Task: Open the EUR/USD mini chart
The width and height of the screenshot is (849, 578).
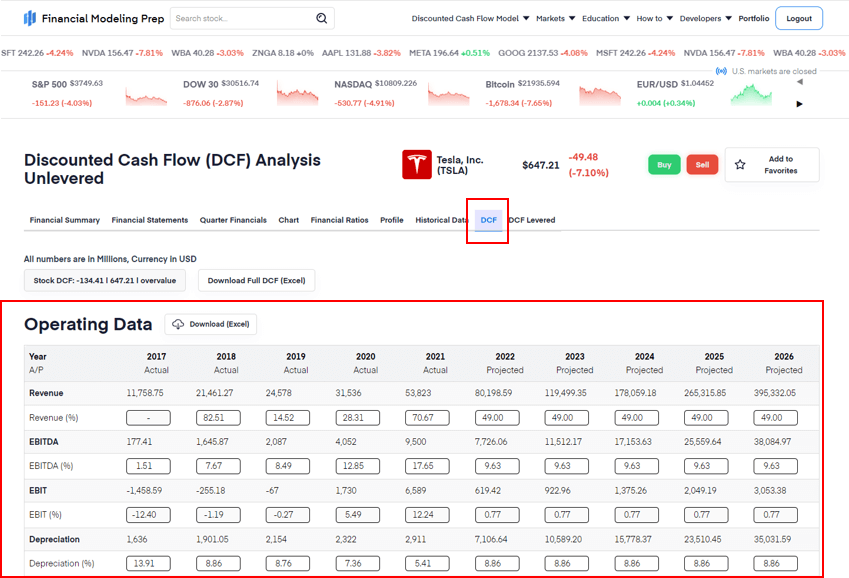Action: [x=751, y=95]
